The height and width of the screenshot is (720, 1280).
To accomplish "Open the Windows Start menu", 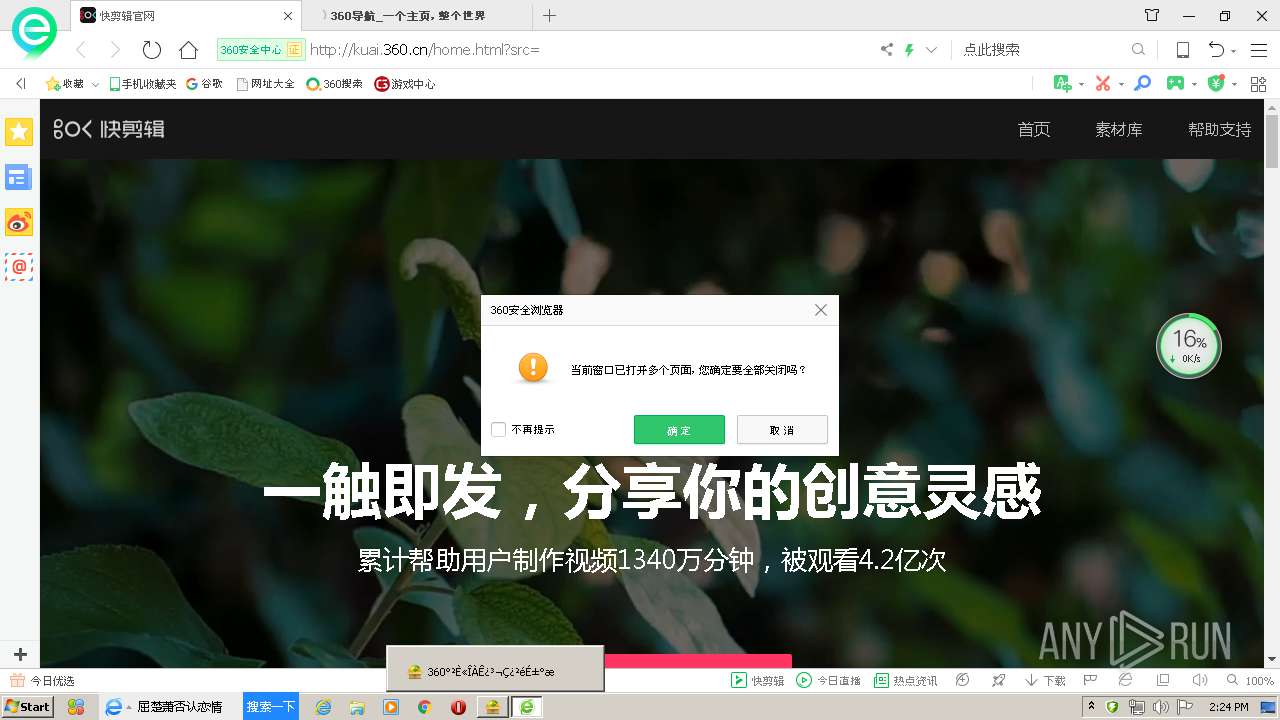I will coord(28,707).
